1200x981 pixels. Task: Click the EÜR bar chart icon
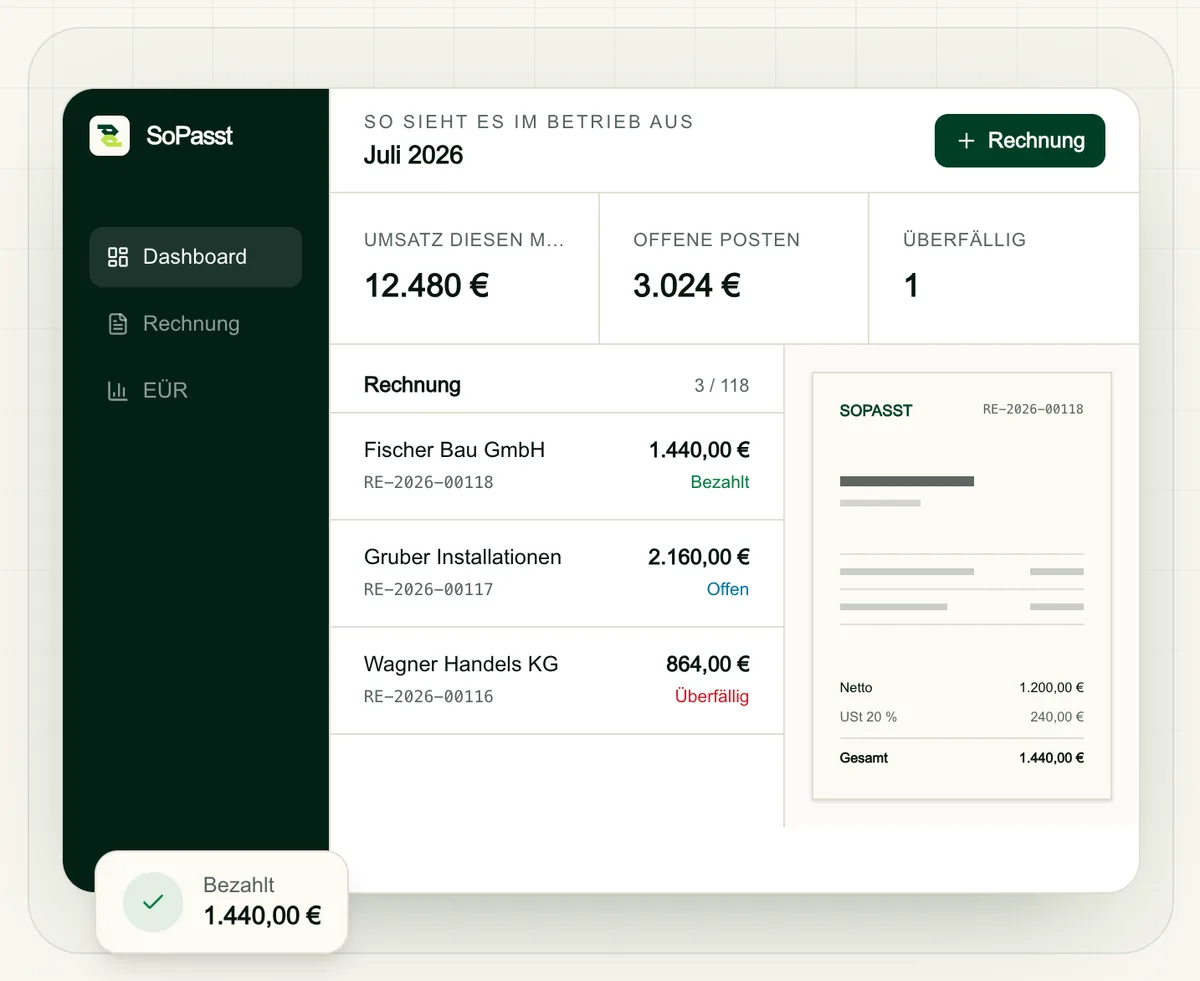click(118, 391)
